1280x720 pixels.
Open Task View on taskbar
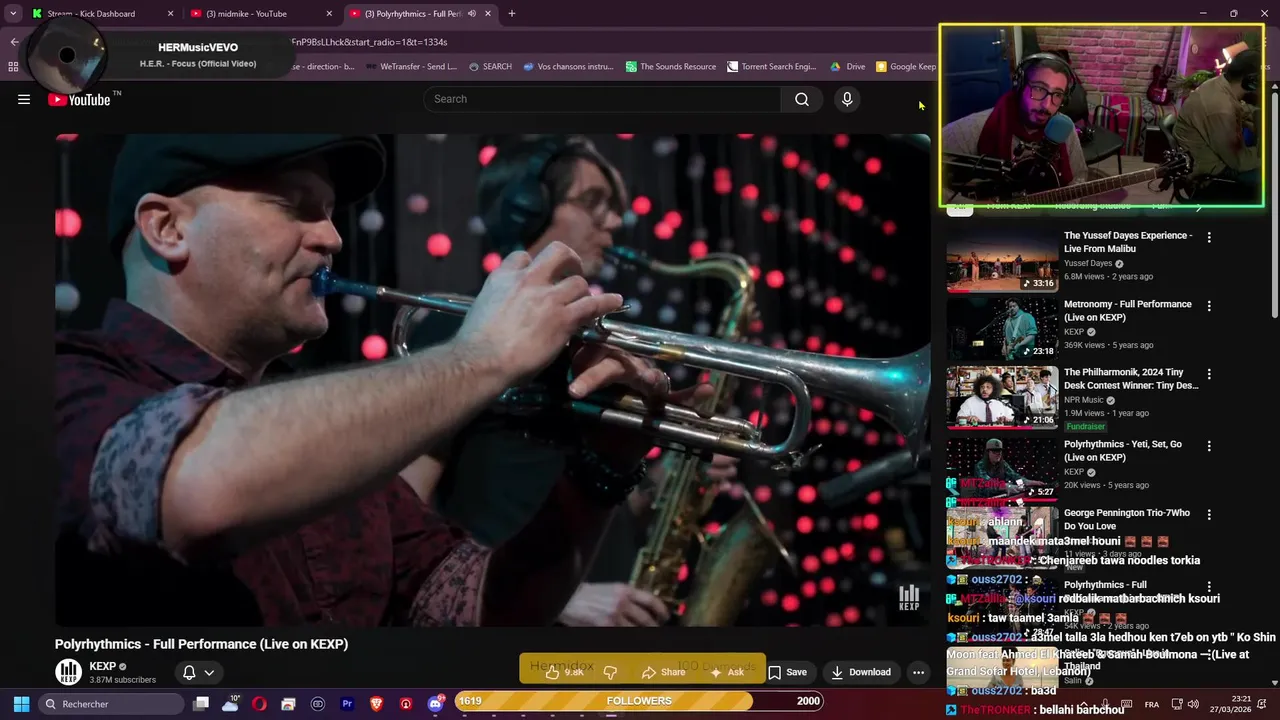click(x=201, y=704)
